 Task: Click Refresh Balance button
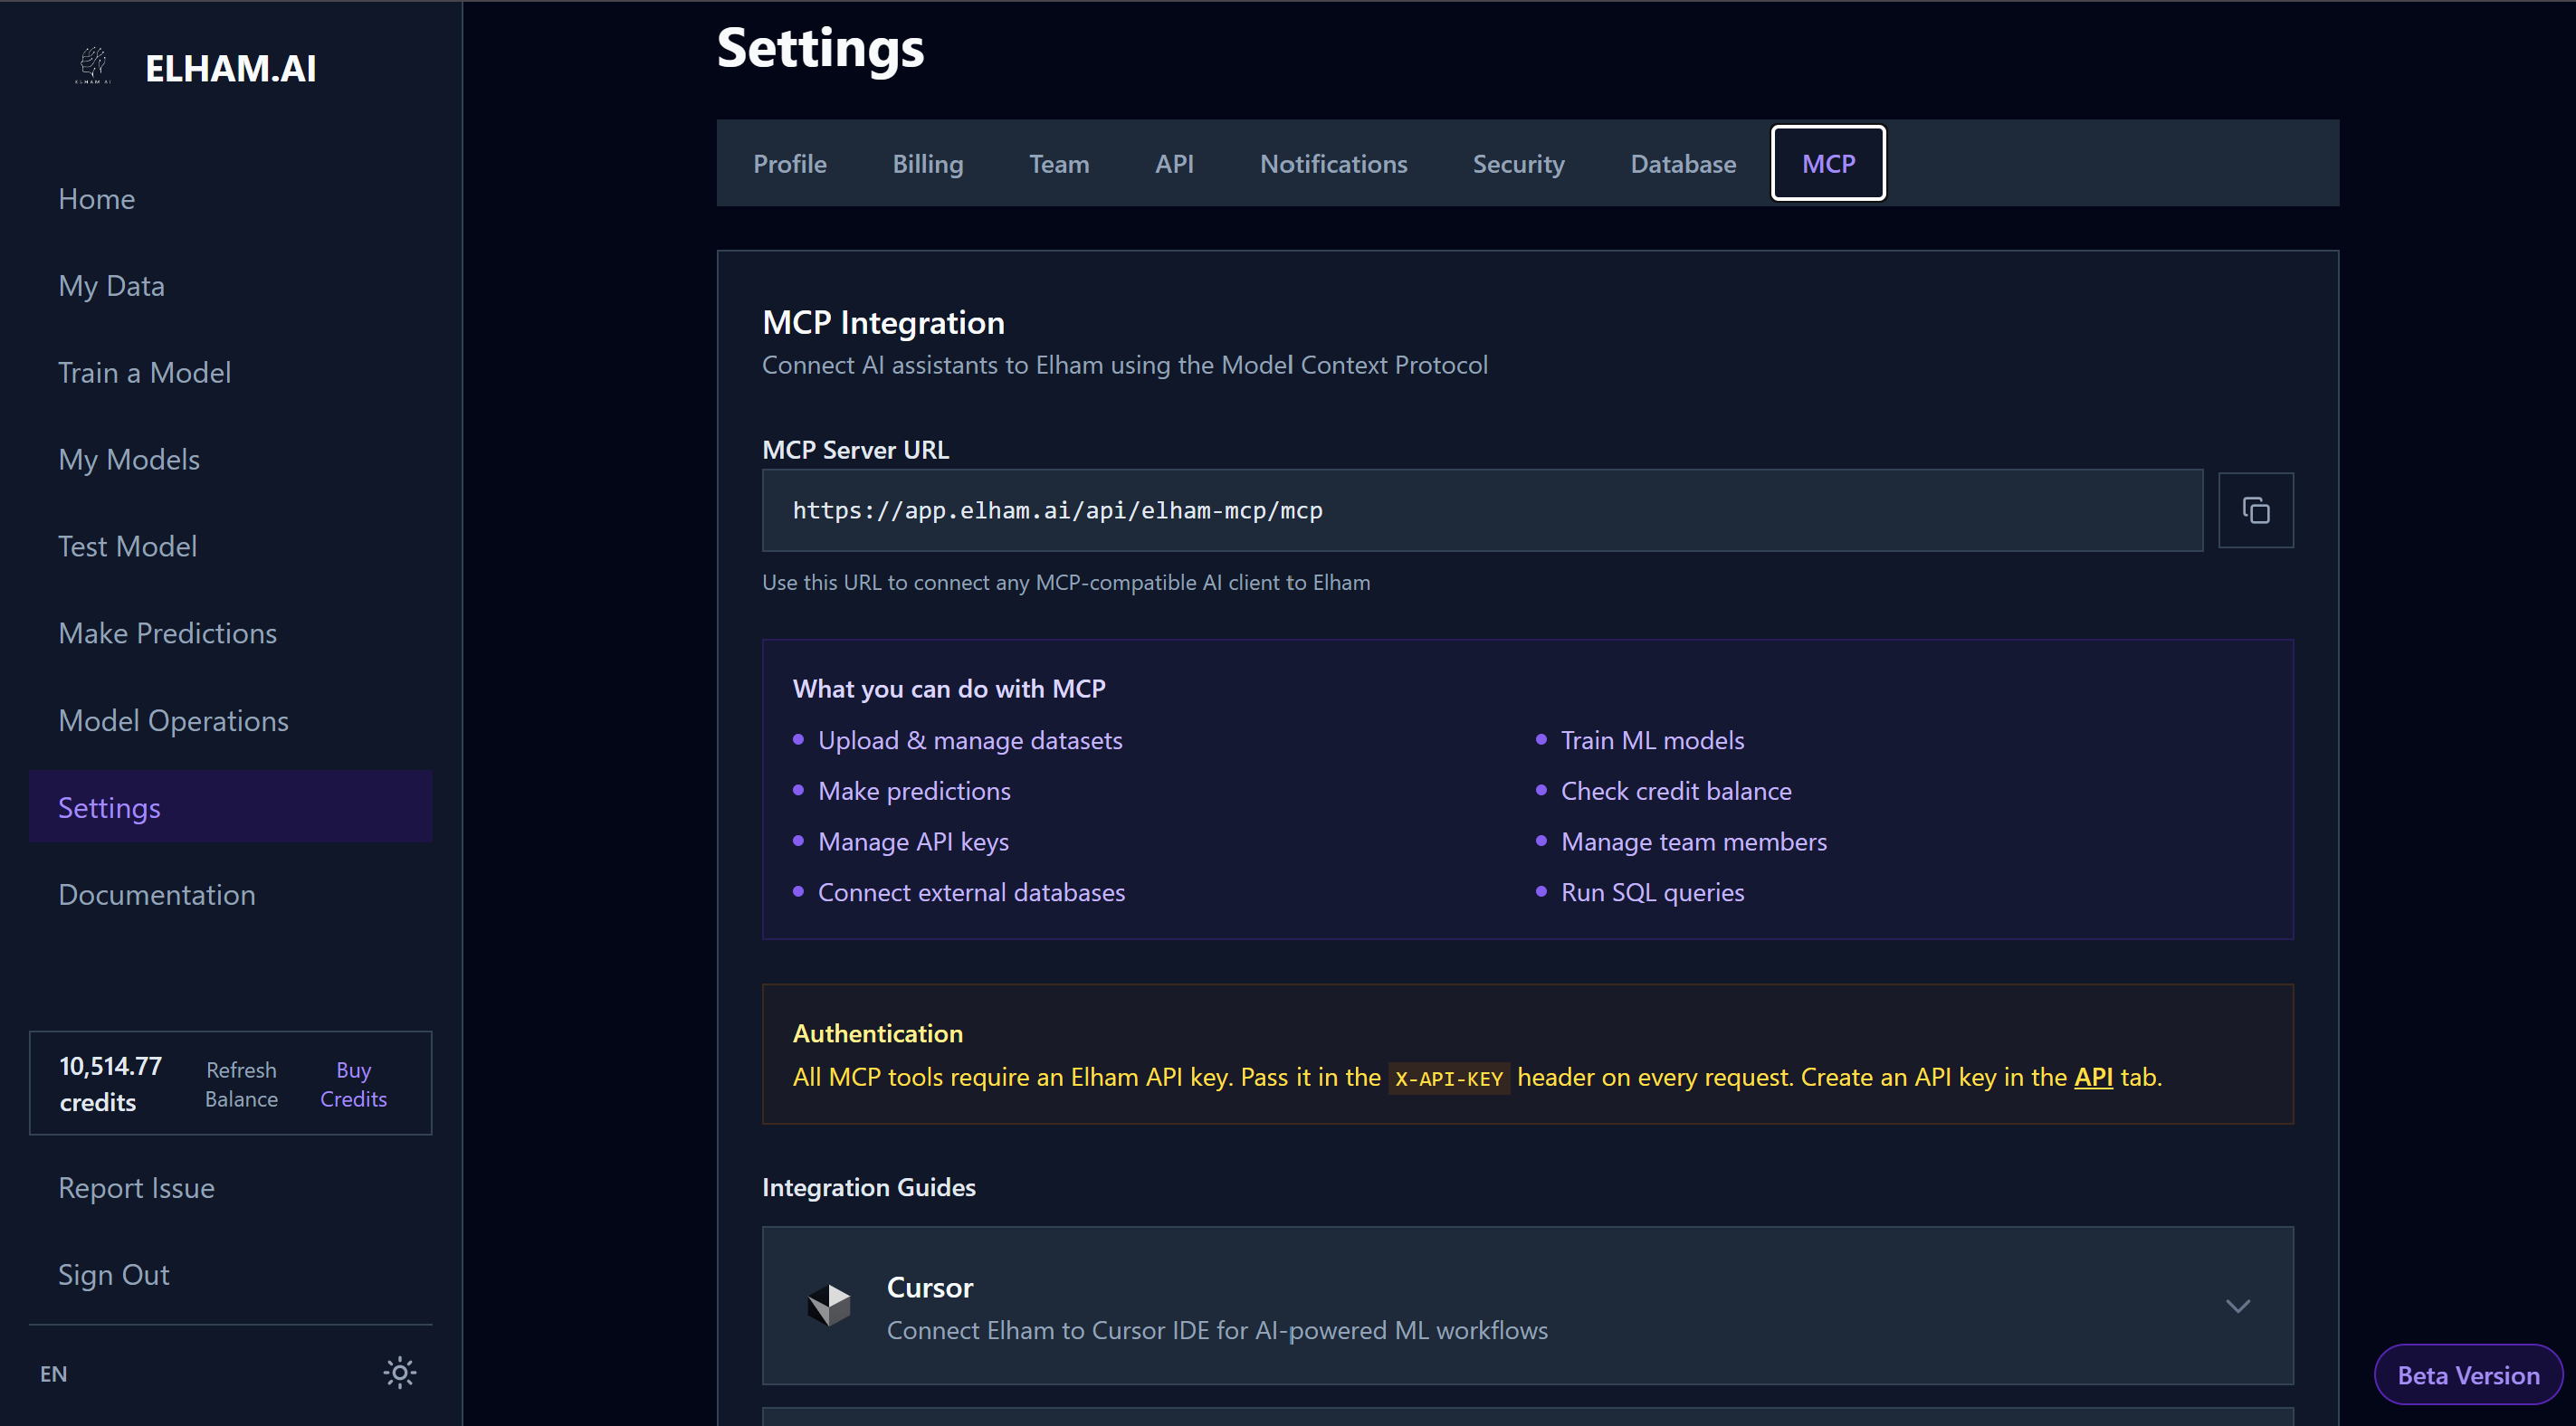click(241, 1084)
